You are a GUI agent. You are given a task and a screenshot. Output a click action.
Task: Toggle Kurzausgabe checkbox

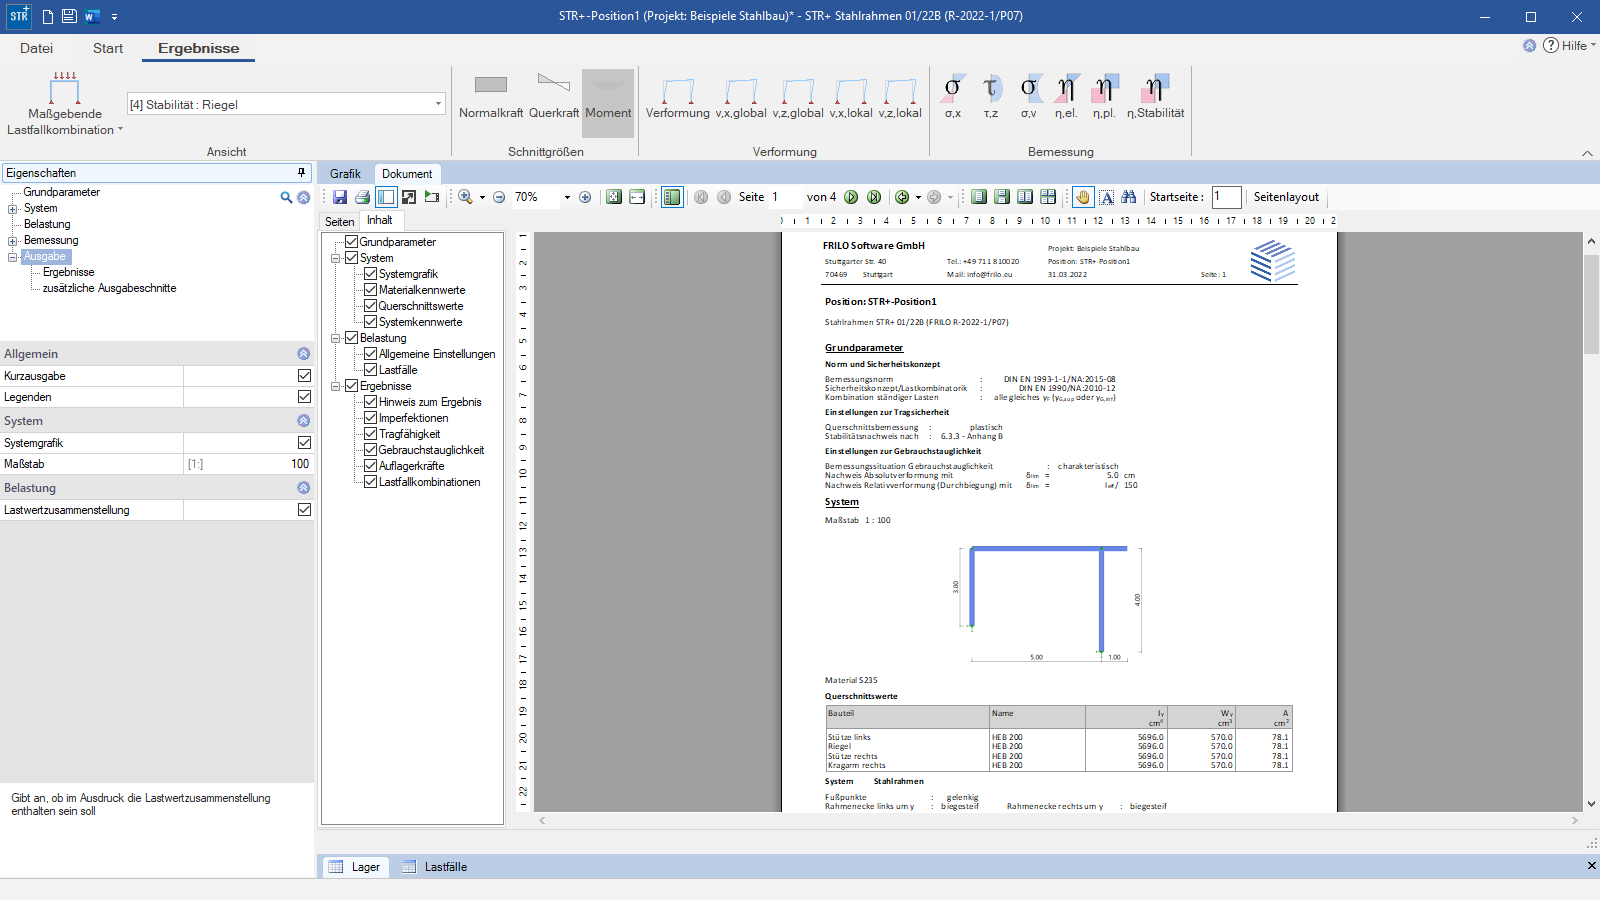[x=304, y=376]
